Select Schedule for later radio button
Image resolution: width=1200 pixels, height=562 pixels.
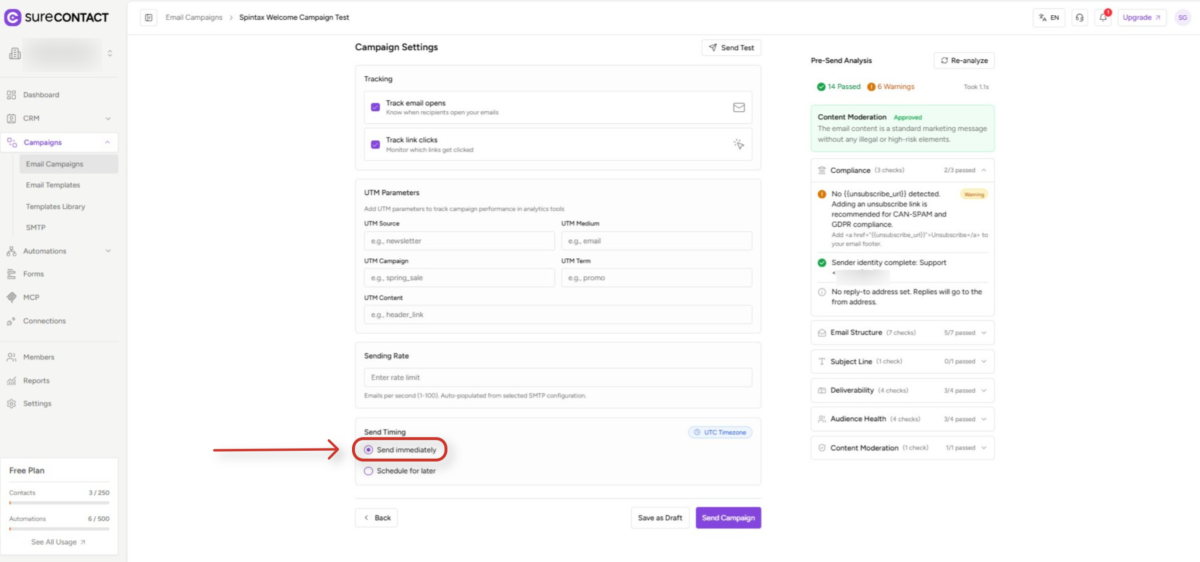pyautogui.click(x=369, y=470)
